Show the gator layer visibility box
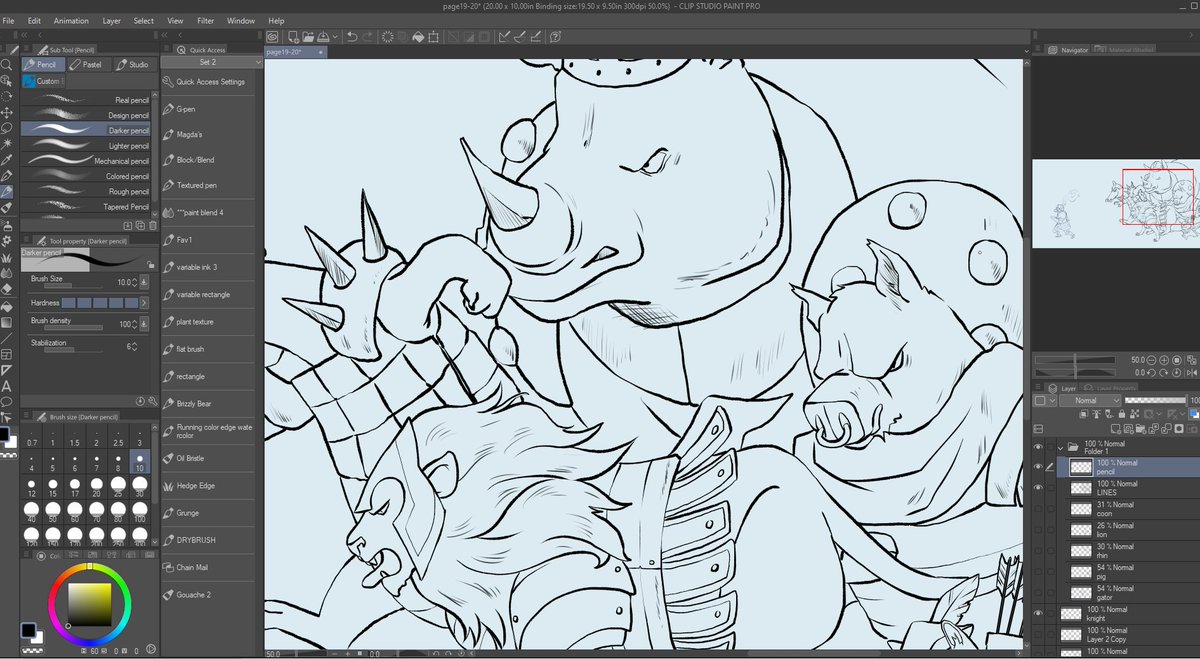 [x=1038, y=593]
